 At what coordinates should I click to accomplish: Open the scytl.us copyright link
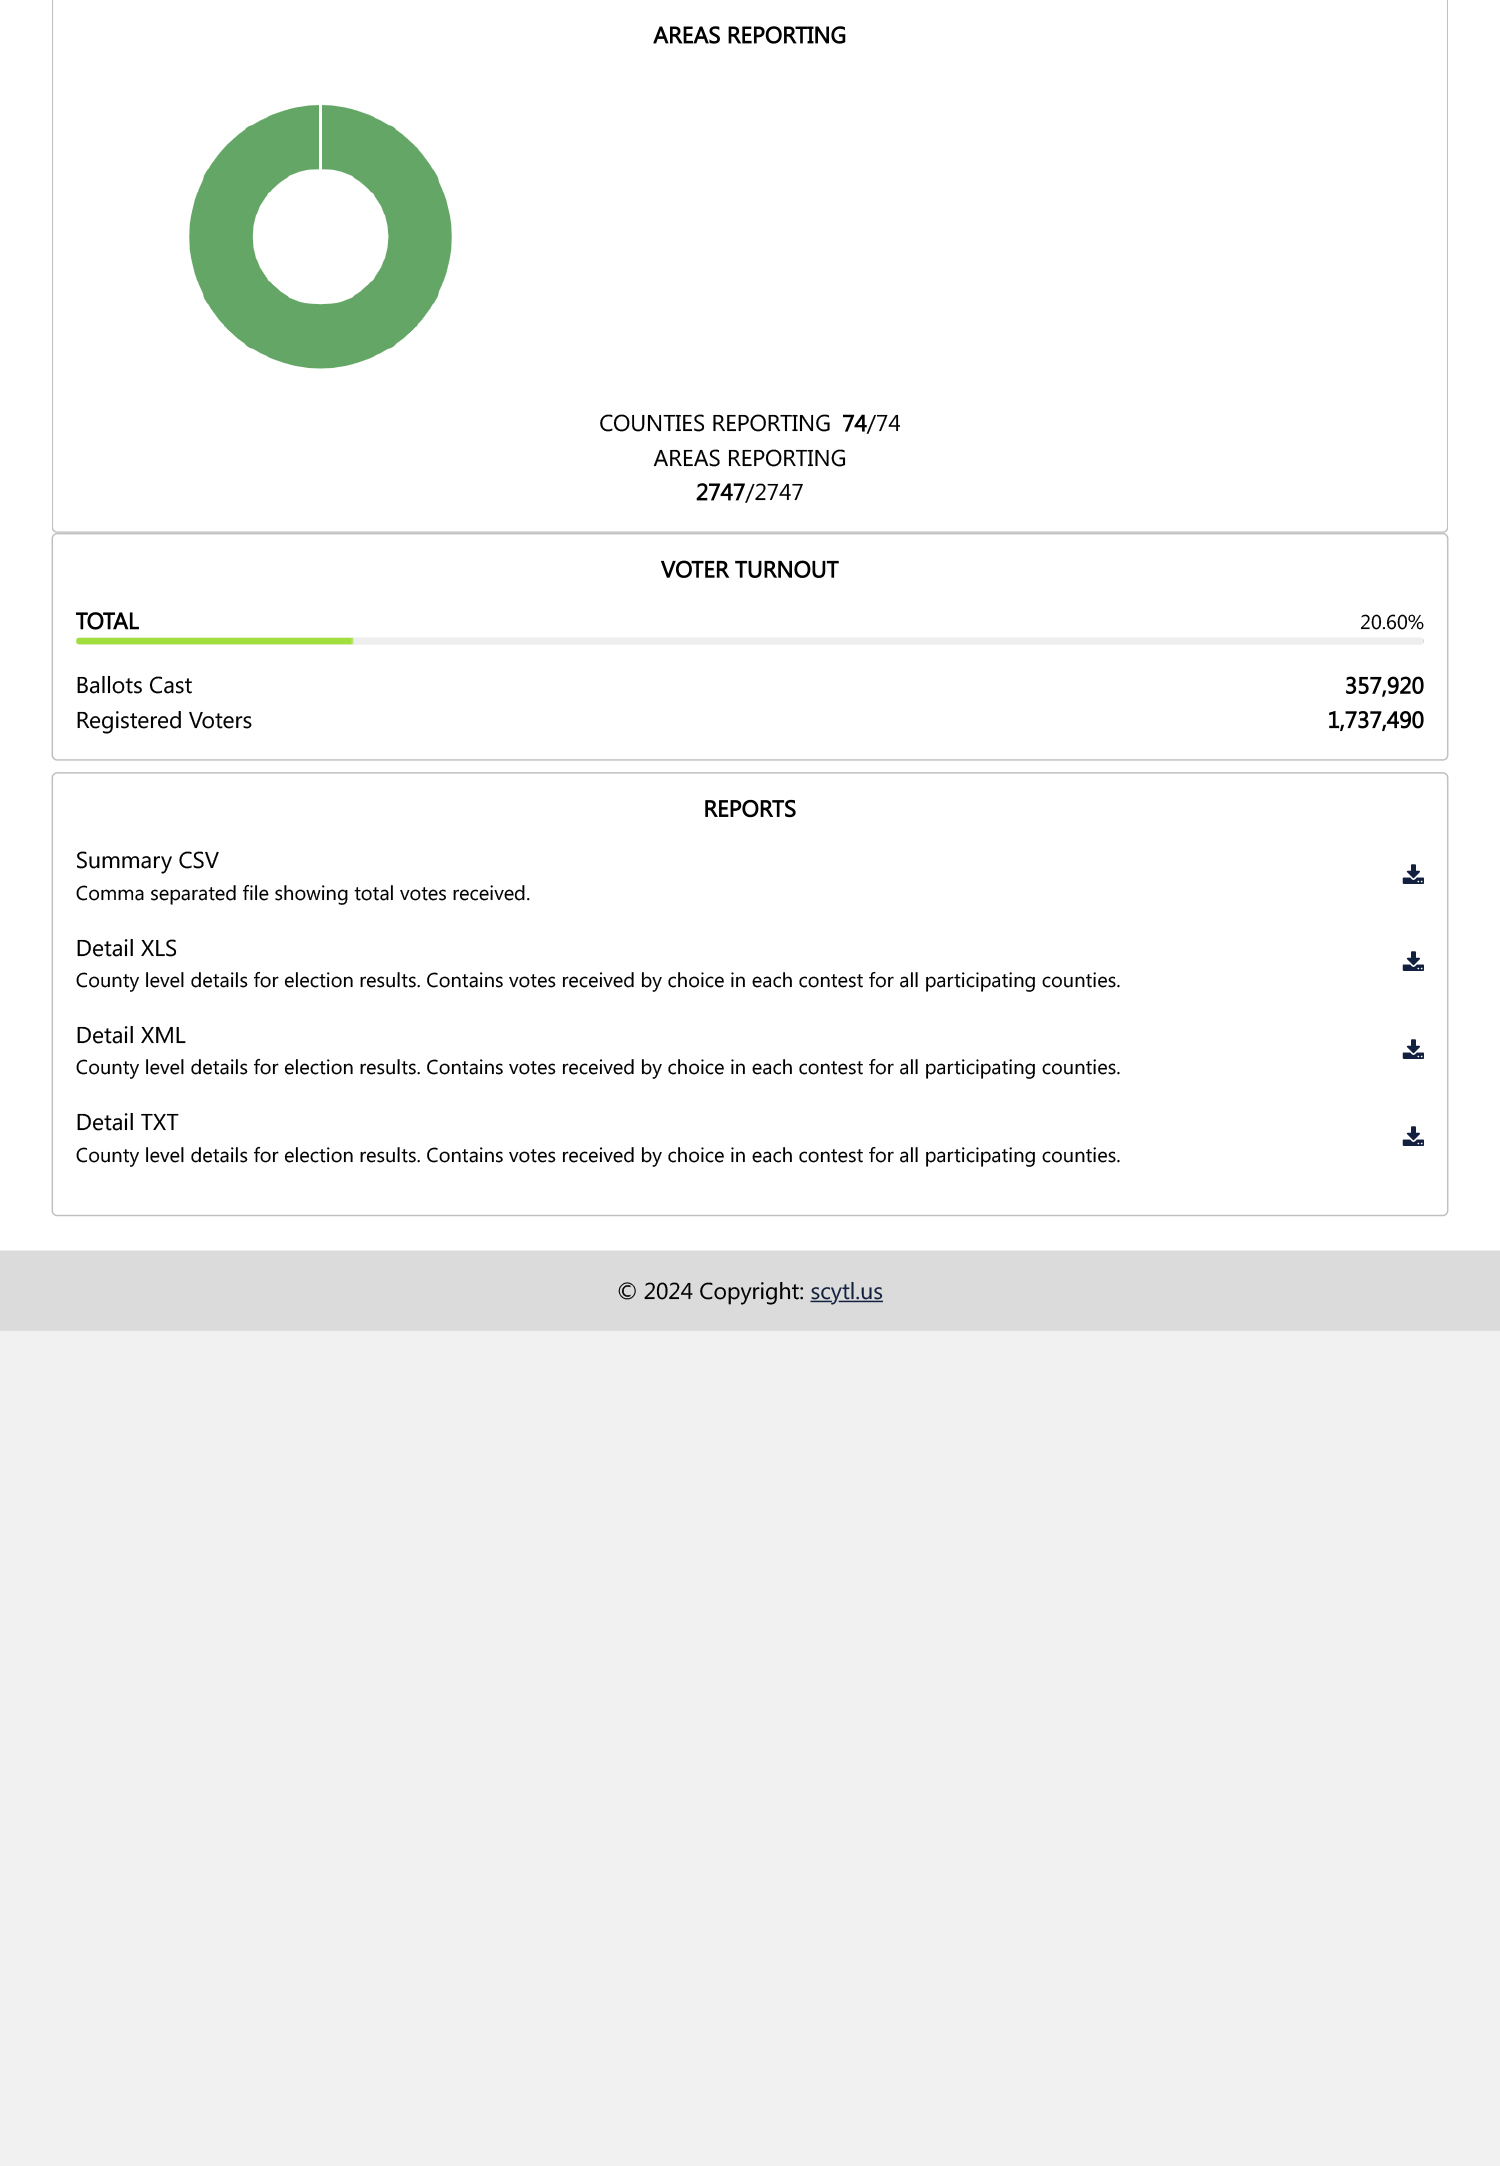click(846, 1291)
